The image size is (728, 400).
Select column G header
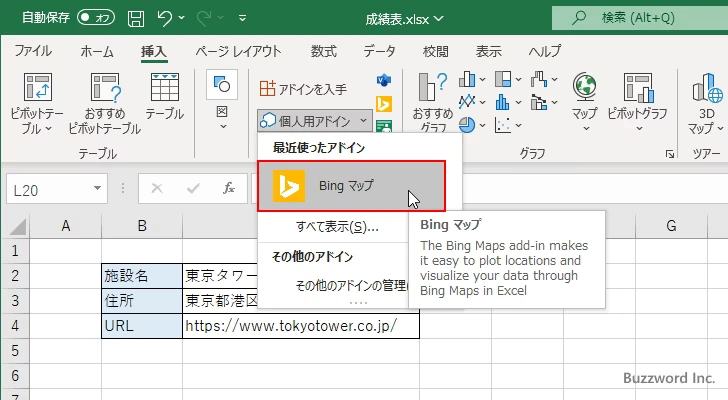coord(671,226)
